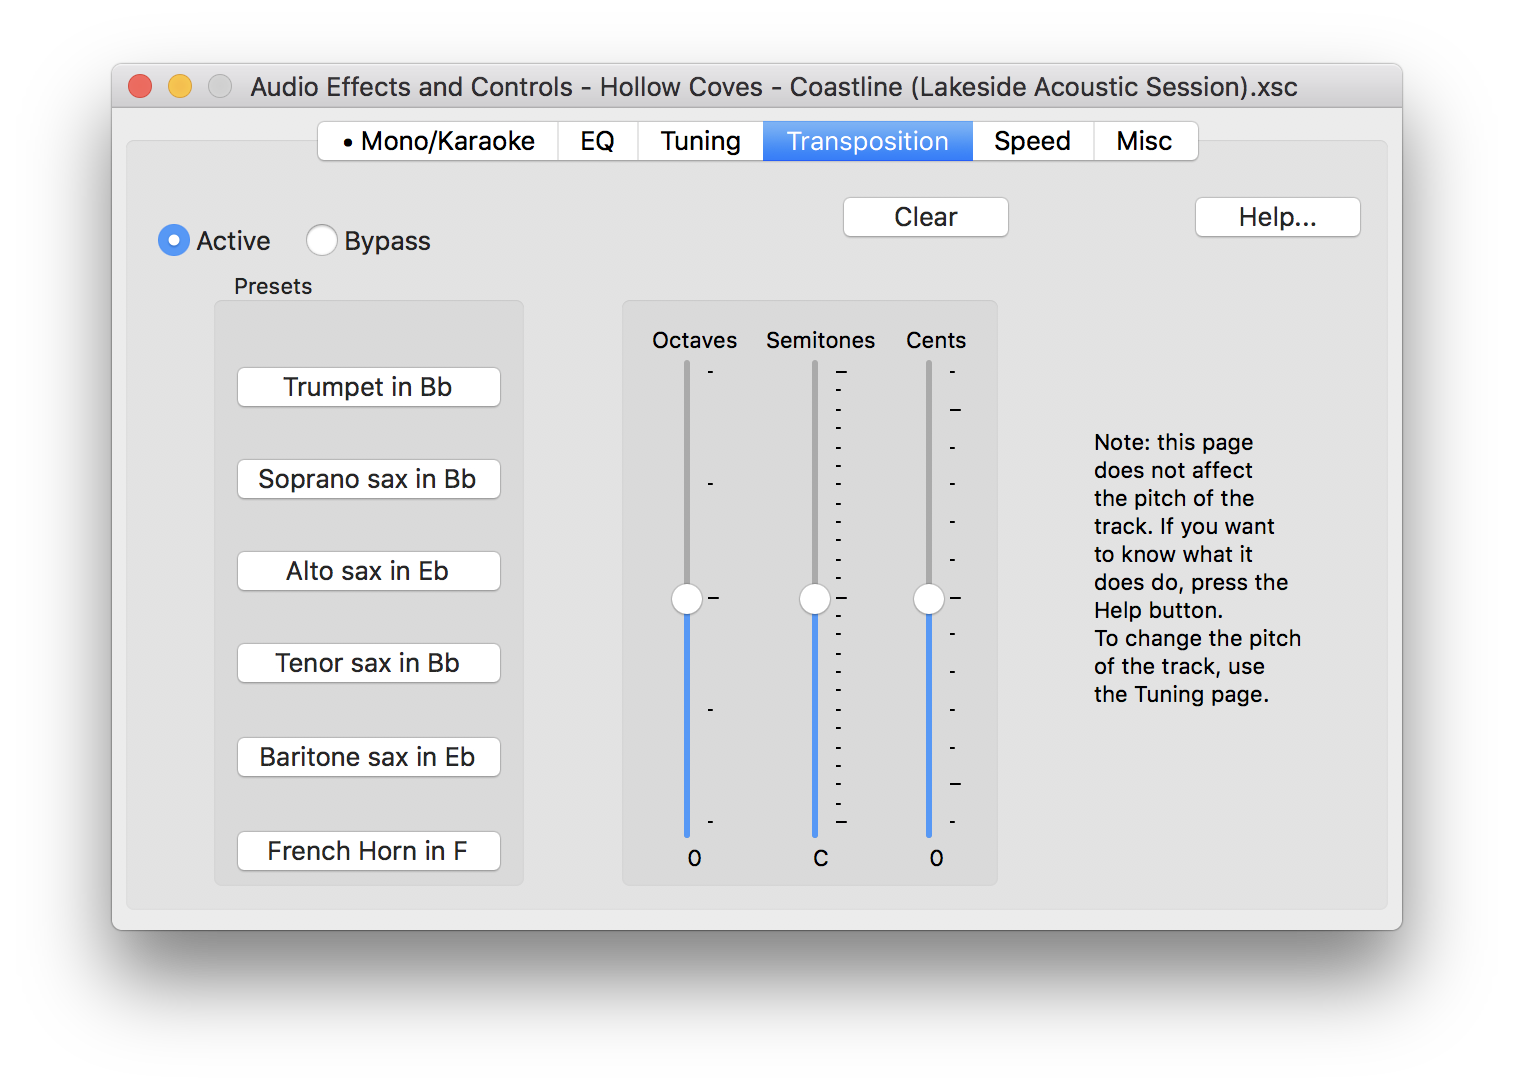Minimize the Audio Effects window
This screenshot has height=1090, width=1514.
tap(180, 87)
